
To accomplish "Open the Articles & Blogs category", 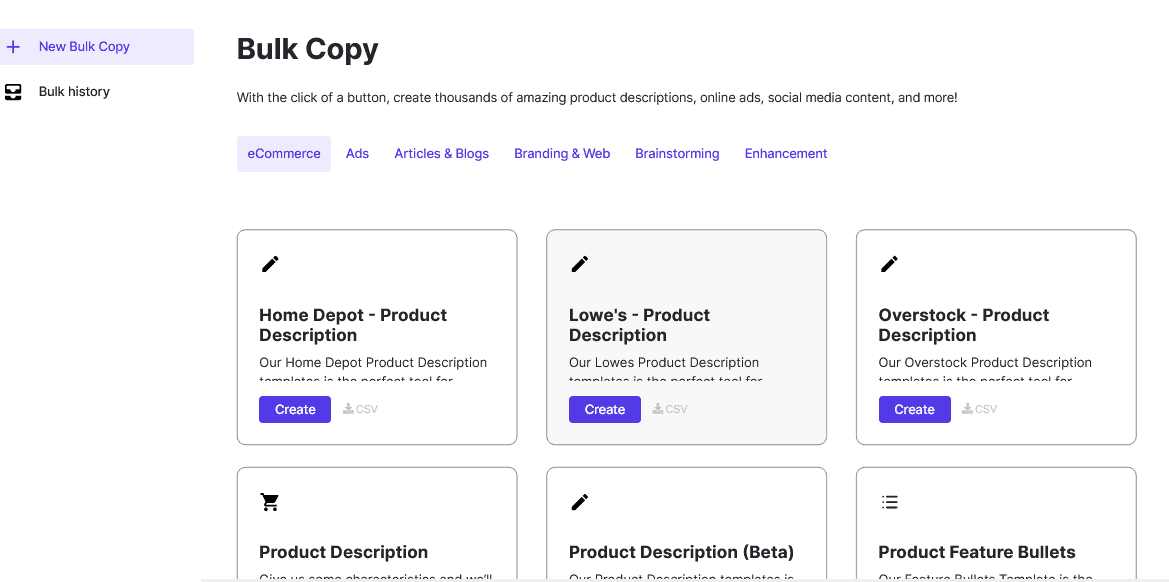I will (x=441, y=153).
